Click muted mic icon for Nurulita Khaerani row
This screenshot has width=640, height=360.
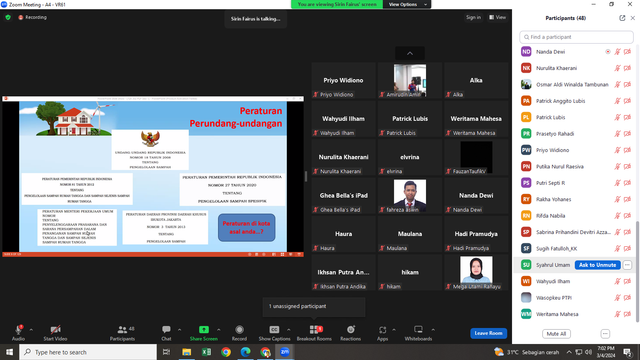pyautogui.click(x=618, y=68)
